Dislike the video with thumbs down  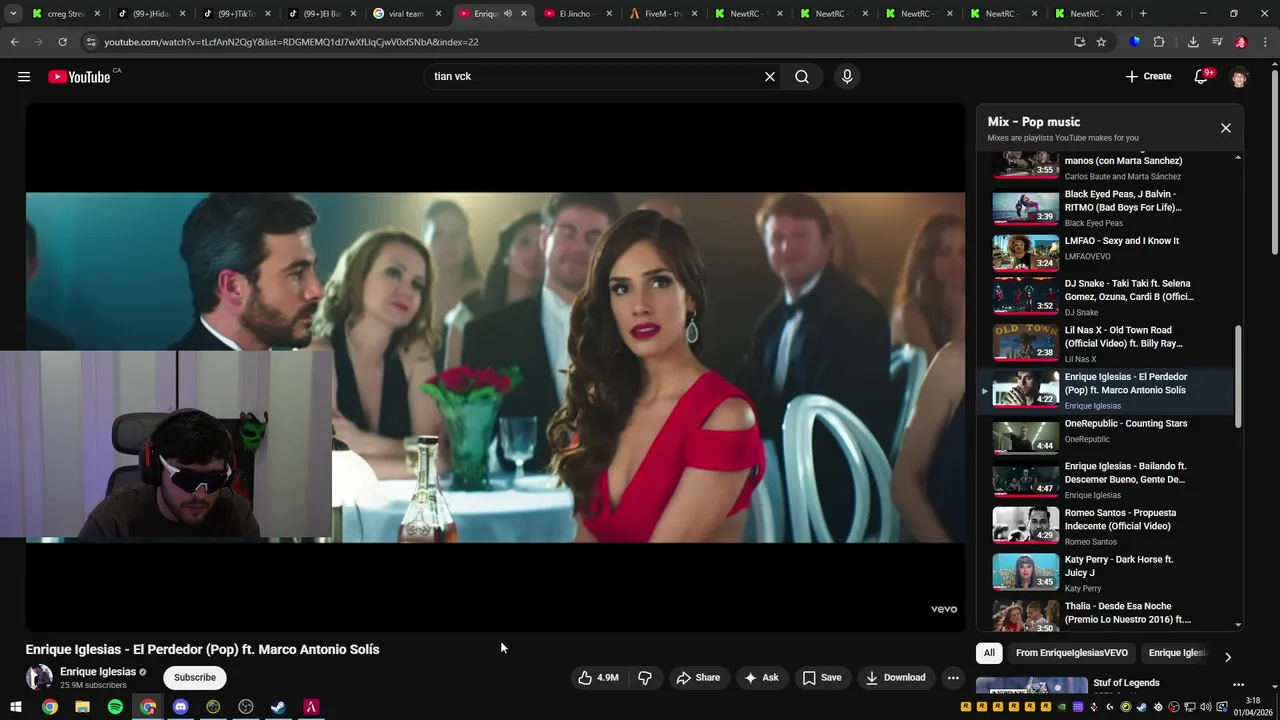tap(645, 678)
